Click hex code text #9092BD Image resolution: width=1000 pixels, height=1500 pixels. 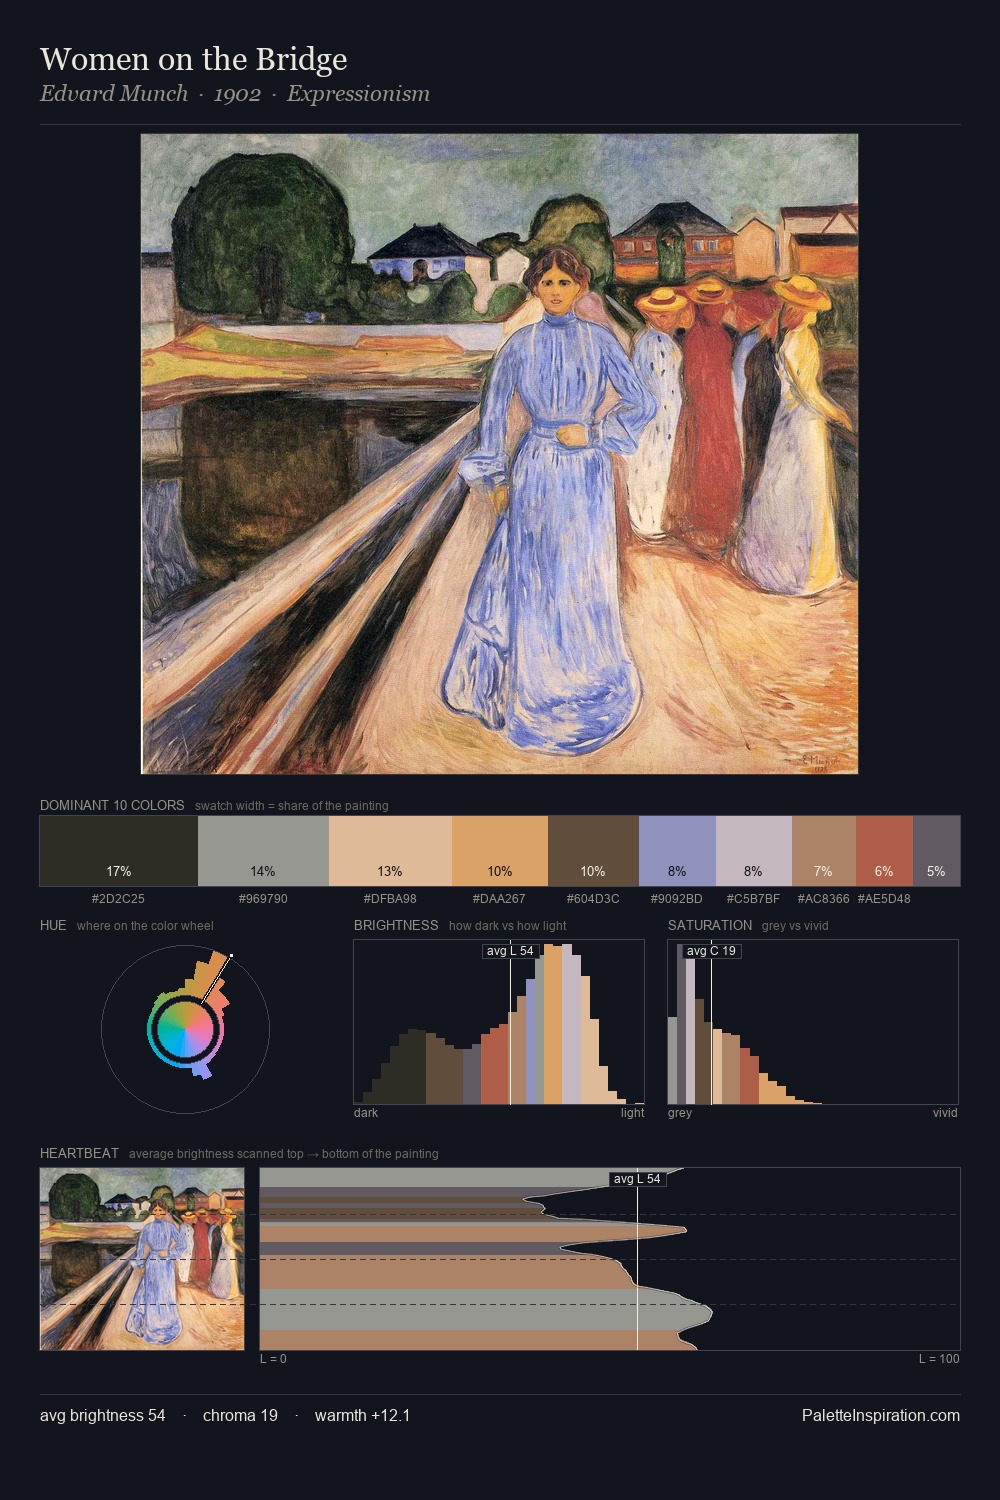coord(677,899)
